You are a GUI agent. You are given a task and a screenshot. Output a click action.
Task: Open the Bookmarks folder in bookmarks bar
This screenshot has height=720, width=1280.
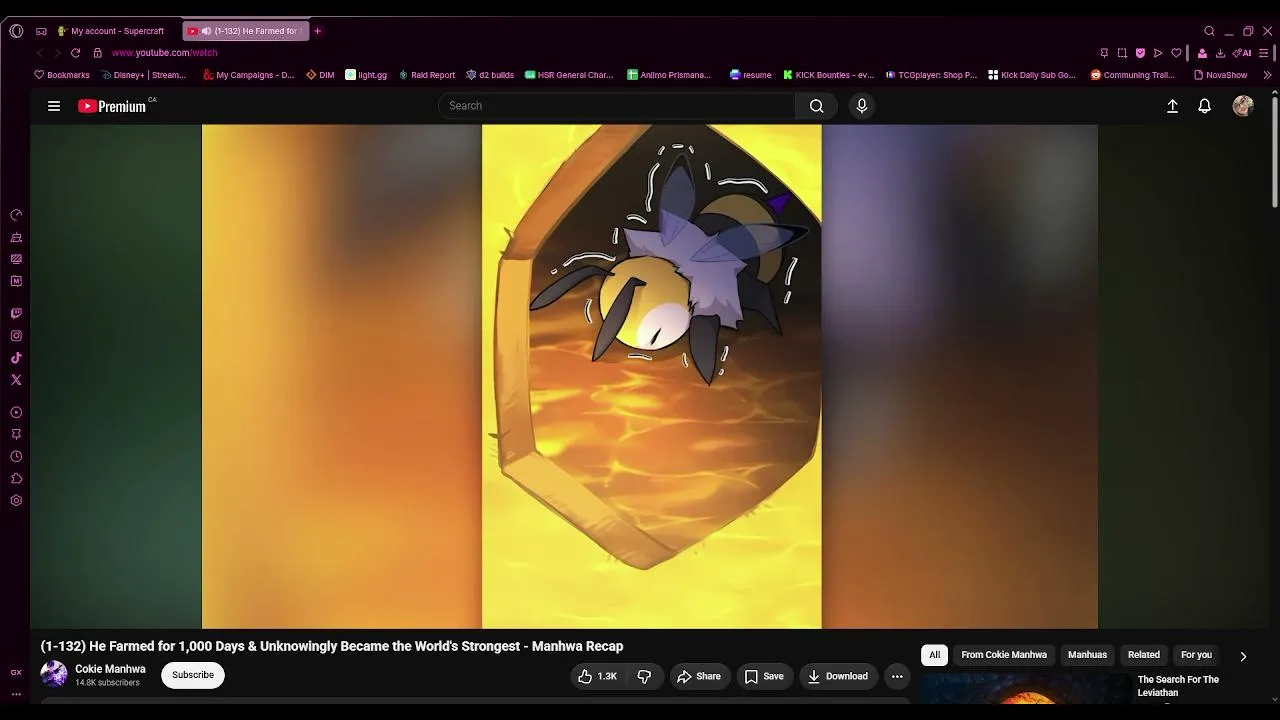coord(62,75)
